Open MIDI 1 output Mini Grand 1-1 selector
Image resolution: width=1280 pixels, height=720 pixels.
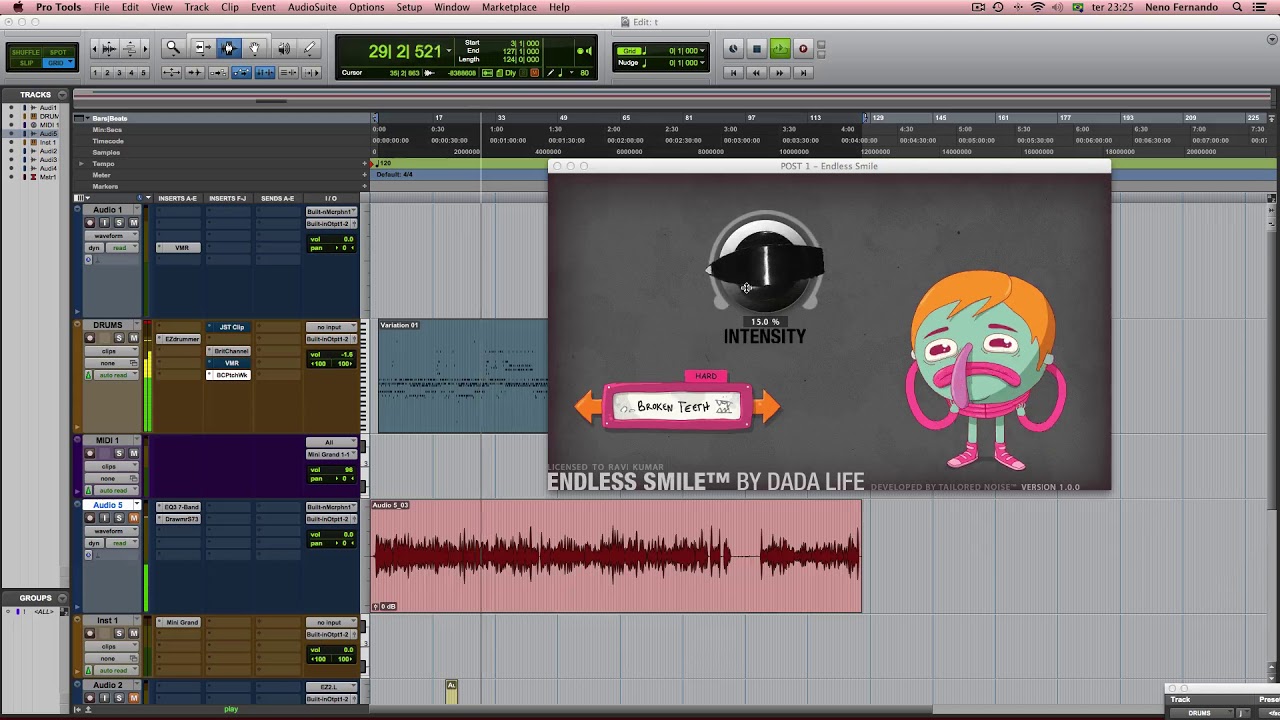click(330, 454)
